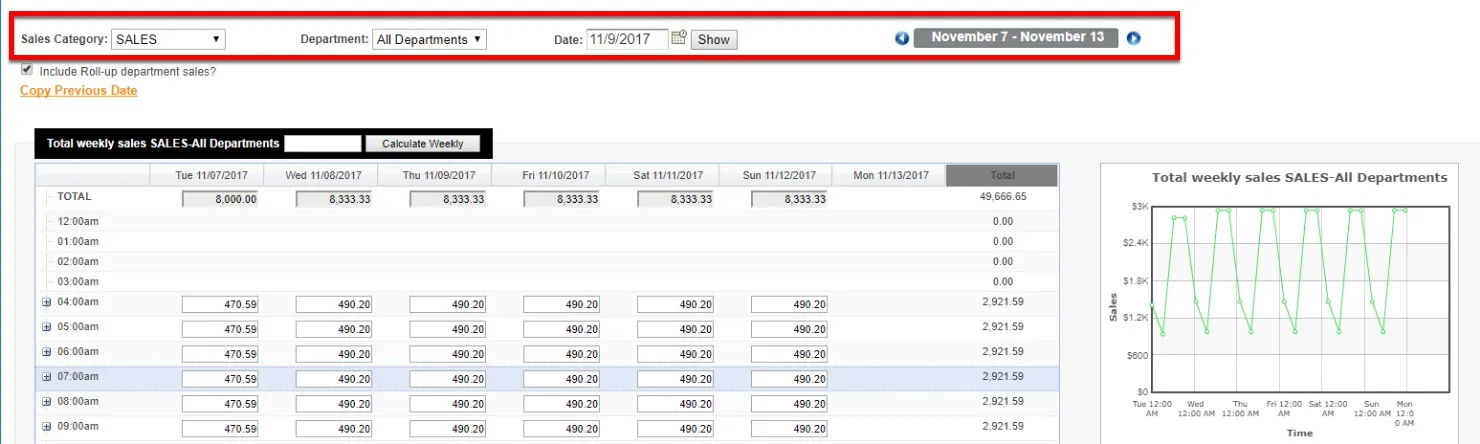Click Sunday TOTAL field 8,333.33
Image resolution: width=1480 pixels, height=444 pixels.
(x=790, y=199)
